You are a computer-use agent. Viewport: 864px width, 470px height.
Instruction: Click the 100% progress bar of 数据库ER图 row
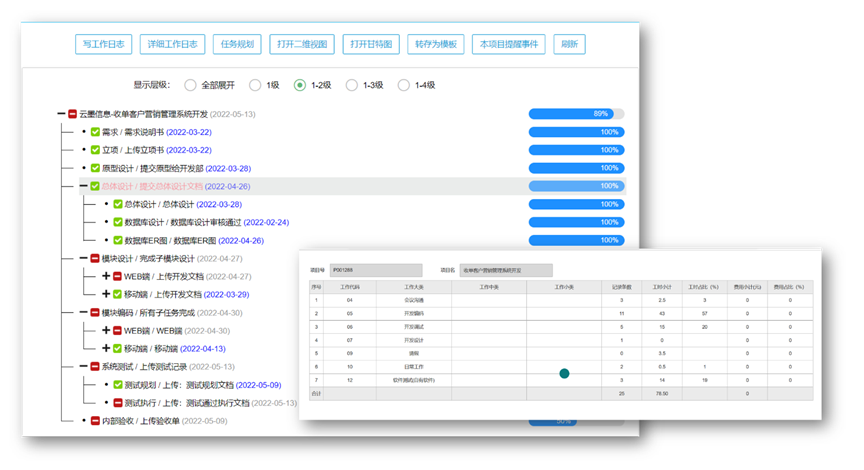tap(576, 240)
